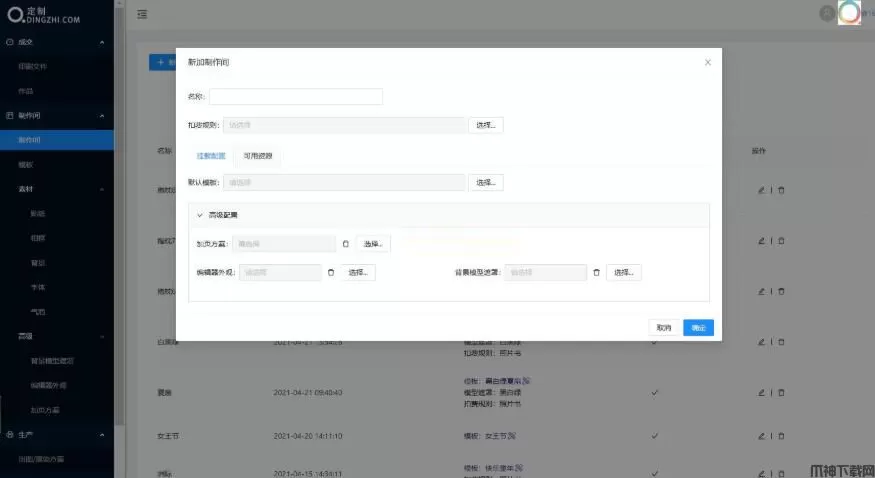Collapse the 生产 sidebar group
This screenshot has height=478, width=875.
[x=102, y=435]
